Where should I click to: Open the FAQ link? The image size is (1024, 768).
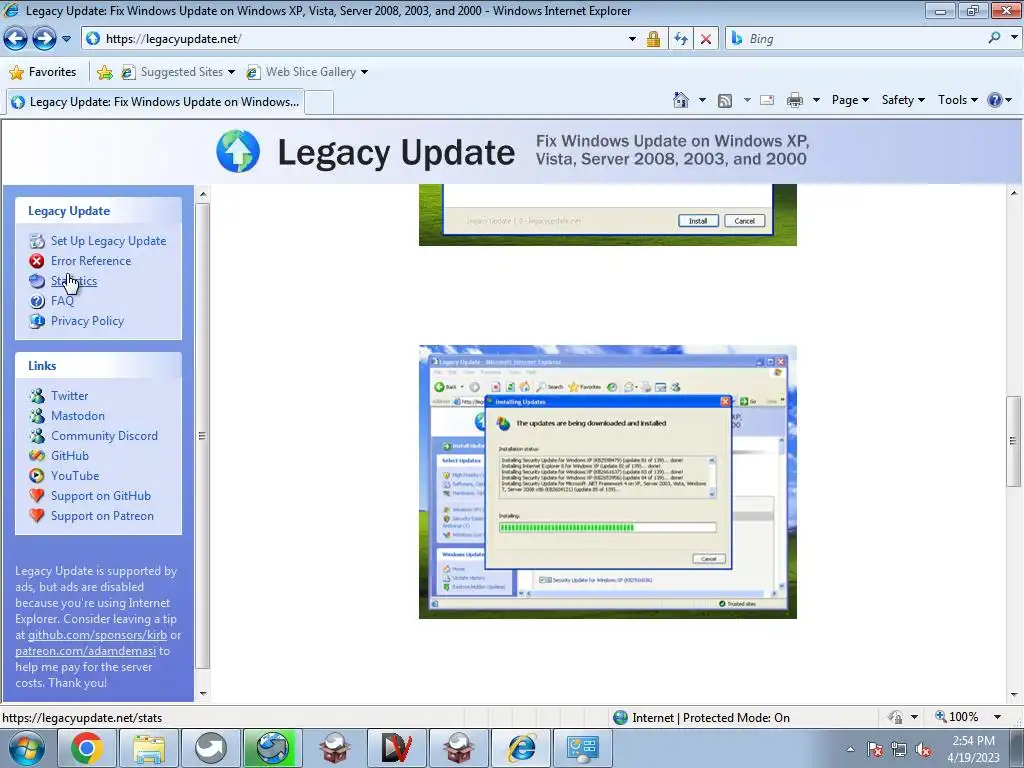click(62, 301)
